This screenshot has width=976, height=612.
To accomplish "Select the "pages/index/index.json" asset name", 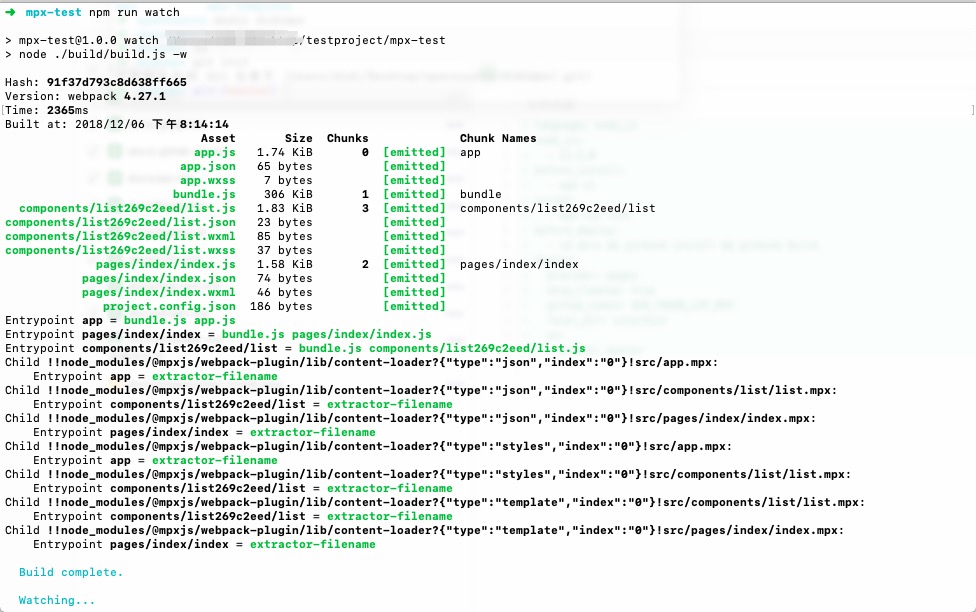I will [159, 278].
